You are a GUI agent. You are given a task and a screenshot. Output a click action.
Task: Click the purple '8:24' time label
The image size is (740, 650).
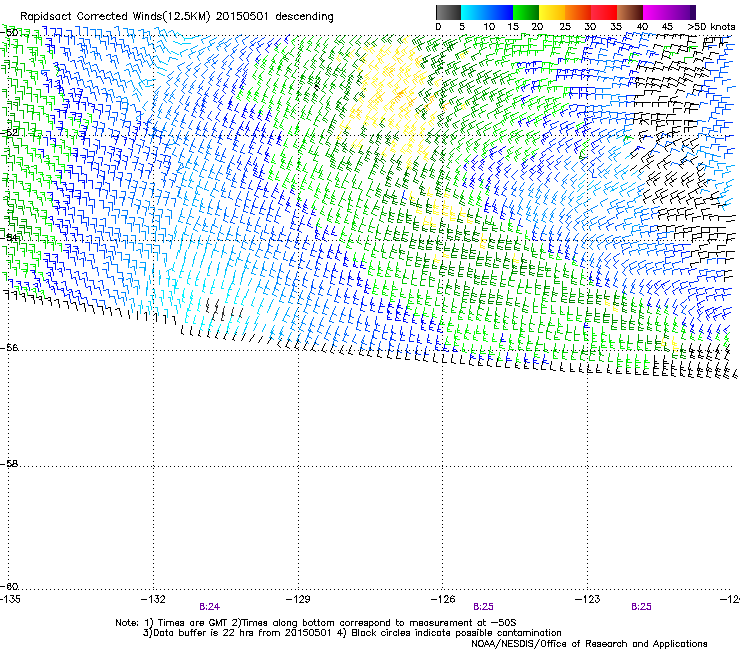coord(210,607)
